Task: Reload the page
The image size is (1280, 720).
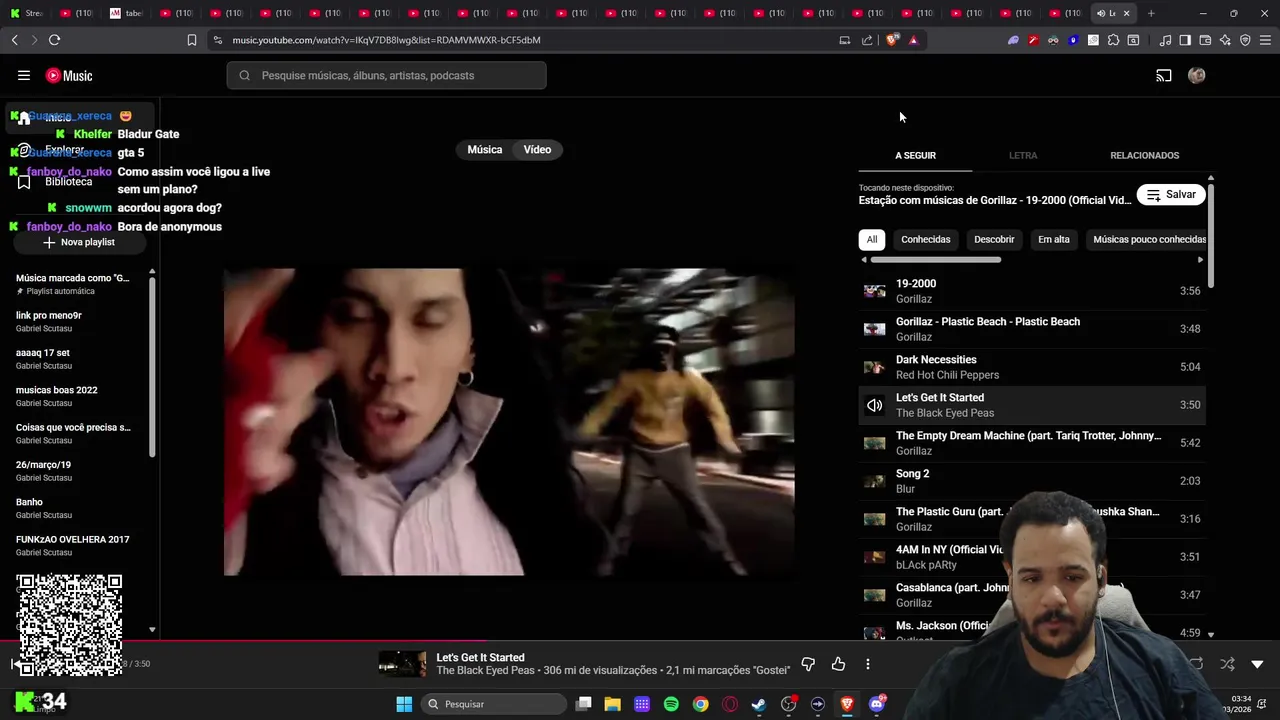Action: [54, 40]
